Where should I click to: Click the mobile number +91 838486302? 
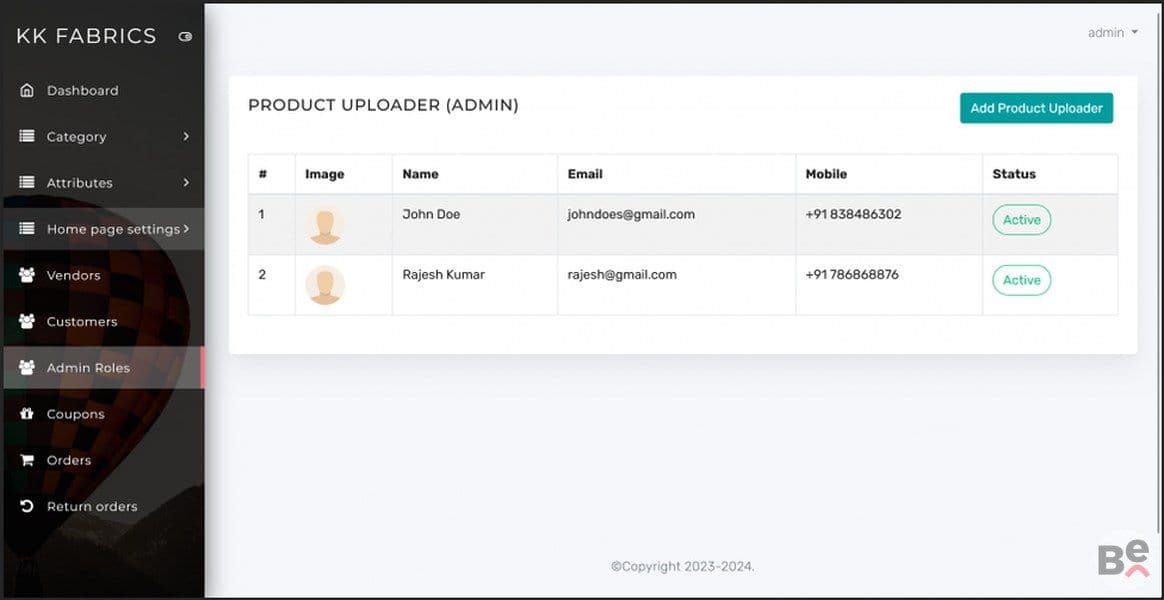coord(853,215)
